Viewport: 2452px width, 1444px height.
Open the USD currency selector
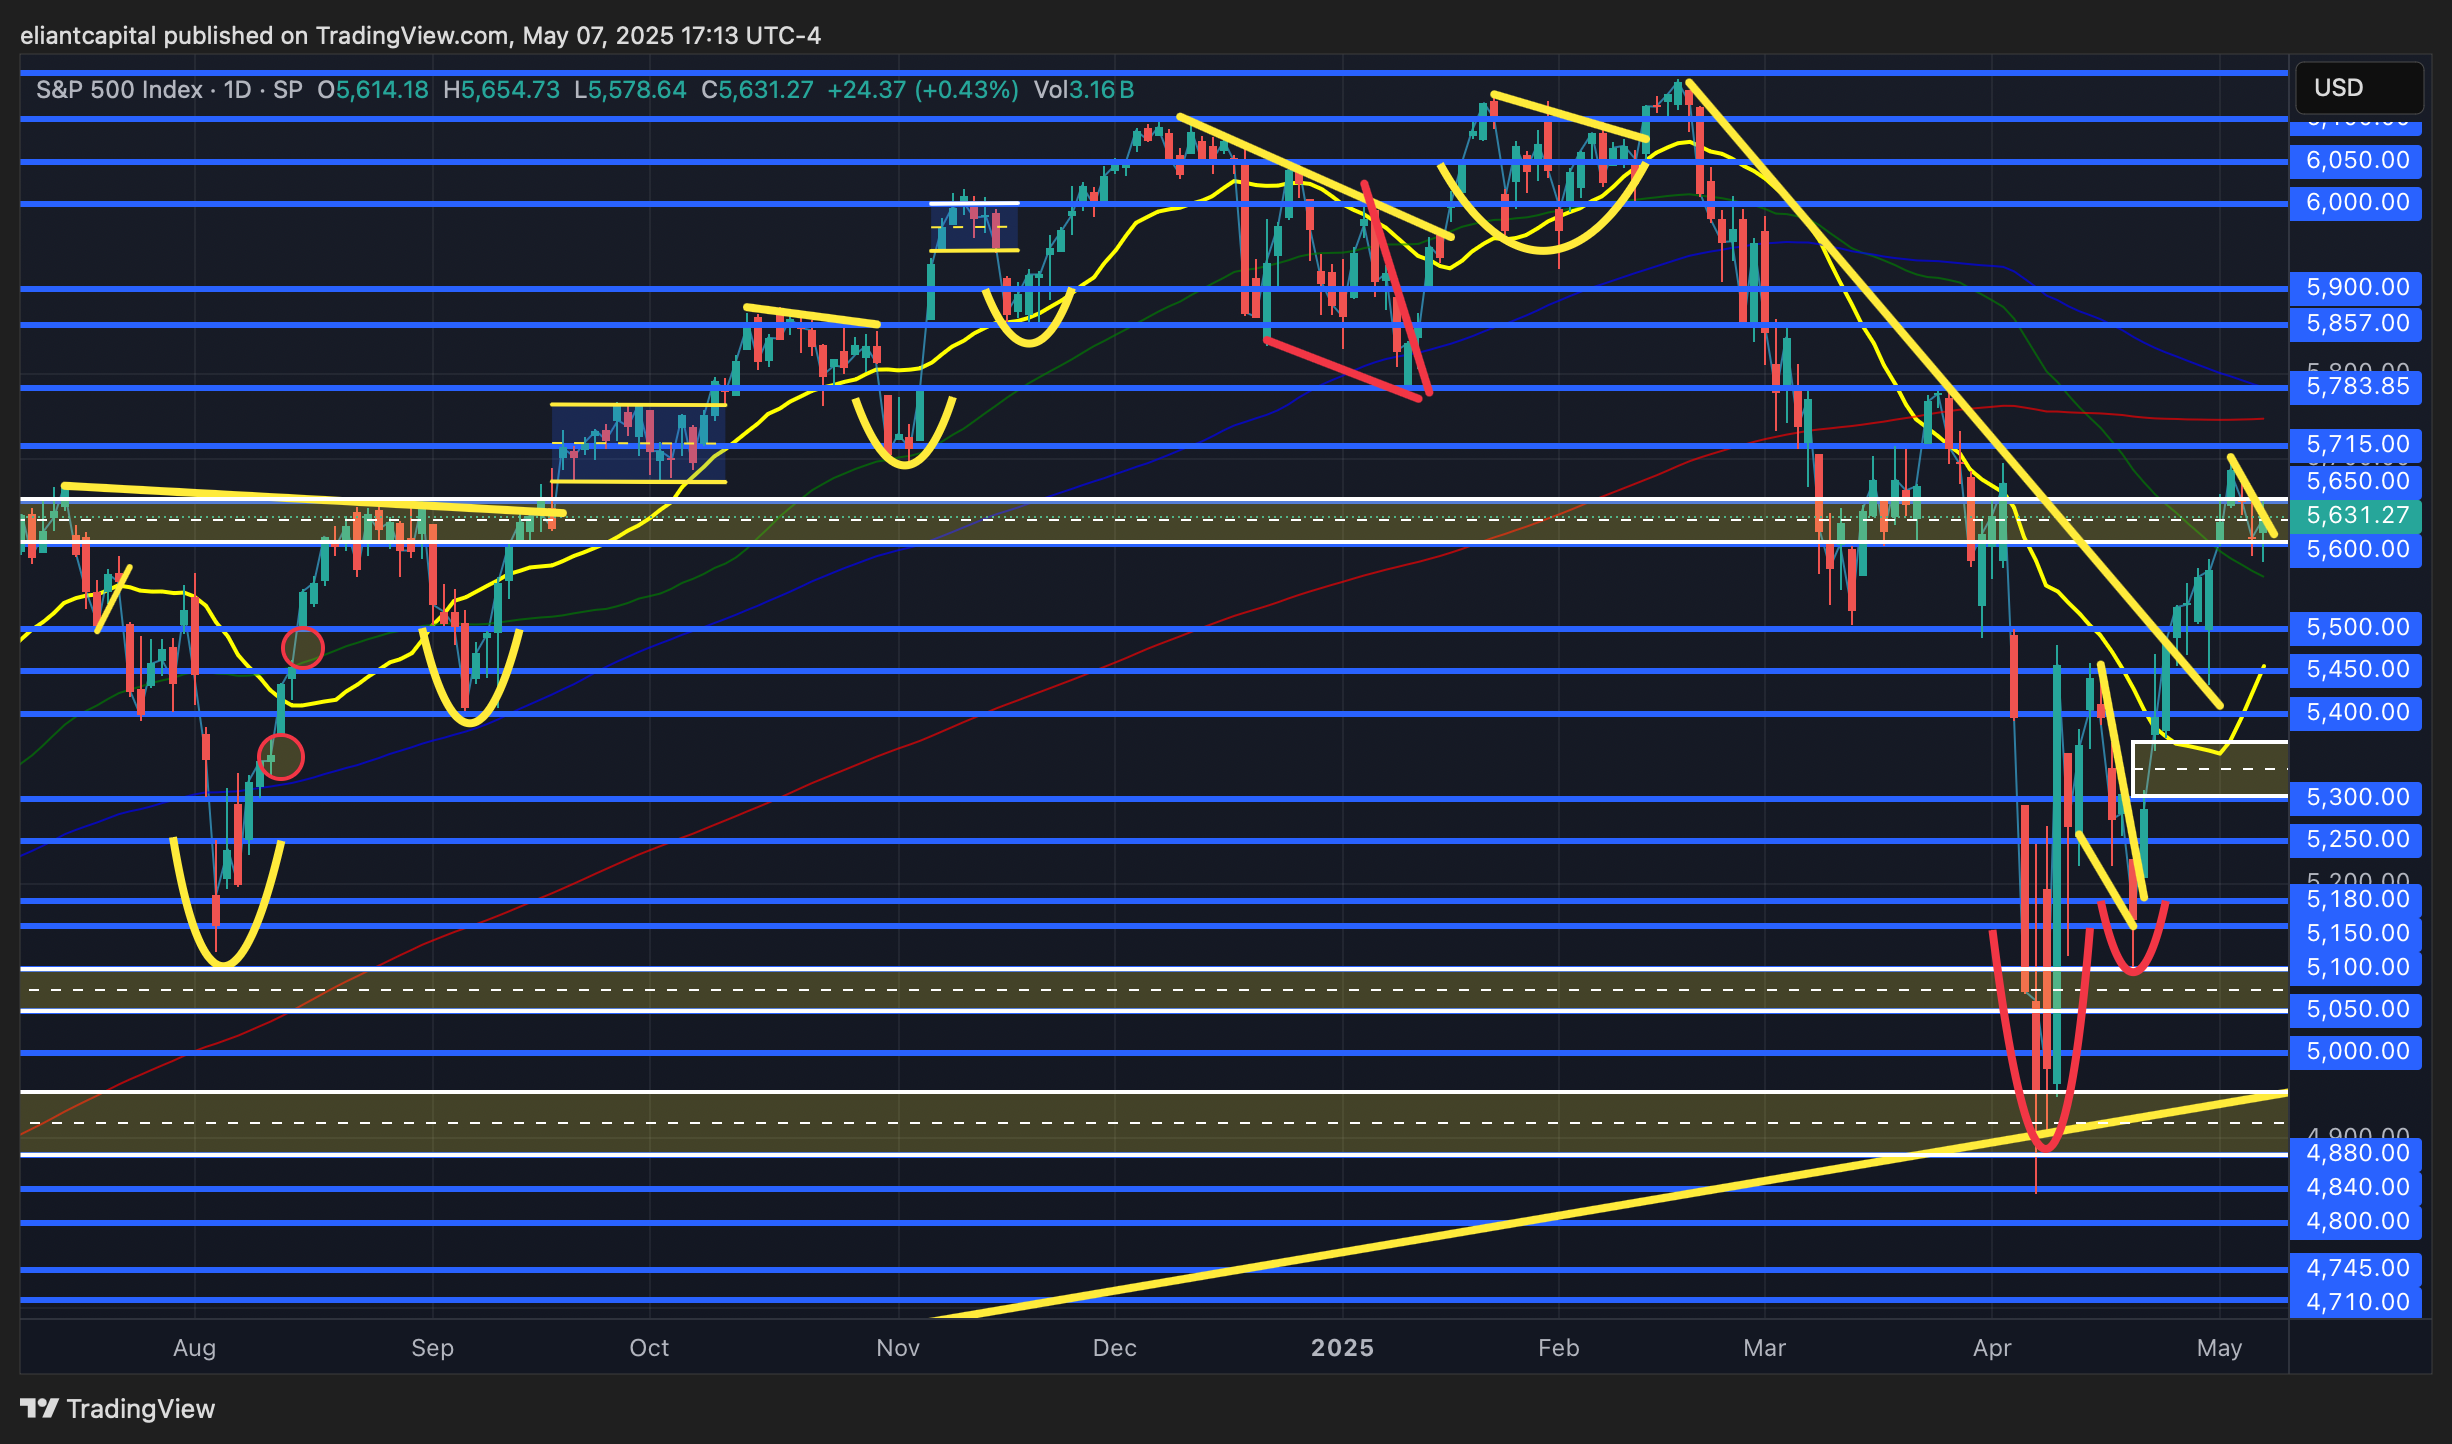click(2358, 88)
